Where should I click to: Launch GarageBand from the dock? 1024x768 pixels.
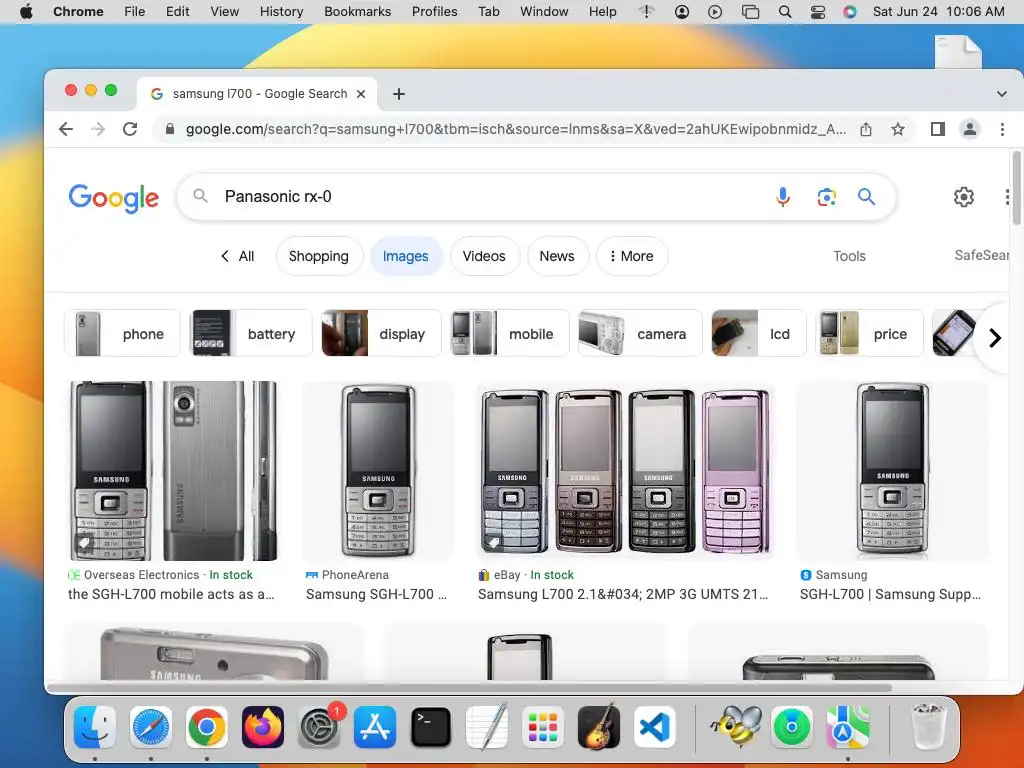click(x=599, y=727)
